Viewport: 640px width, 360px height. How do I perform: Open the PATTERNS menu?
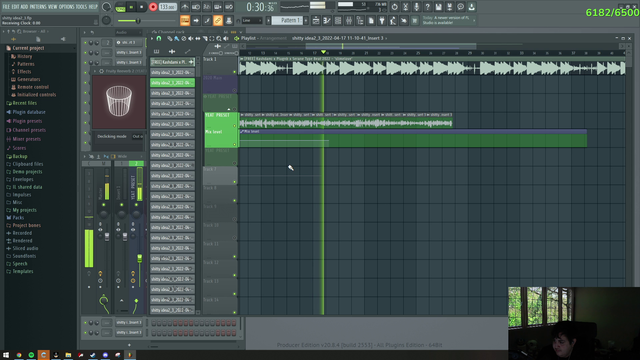coord(38,7)
